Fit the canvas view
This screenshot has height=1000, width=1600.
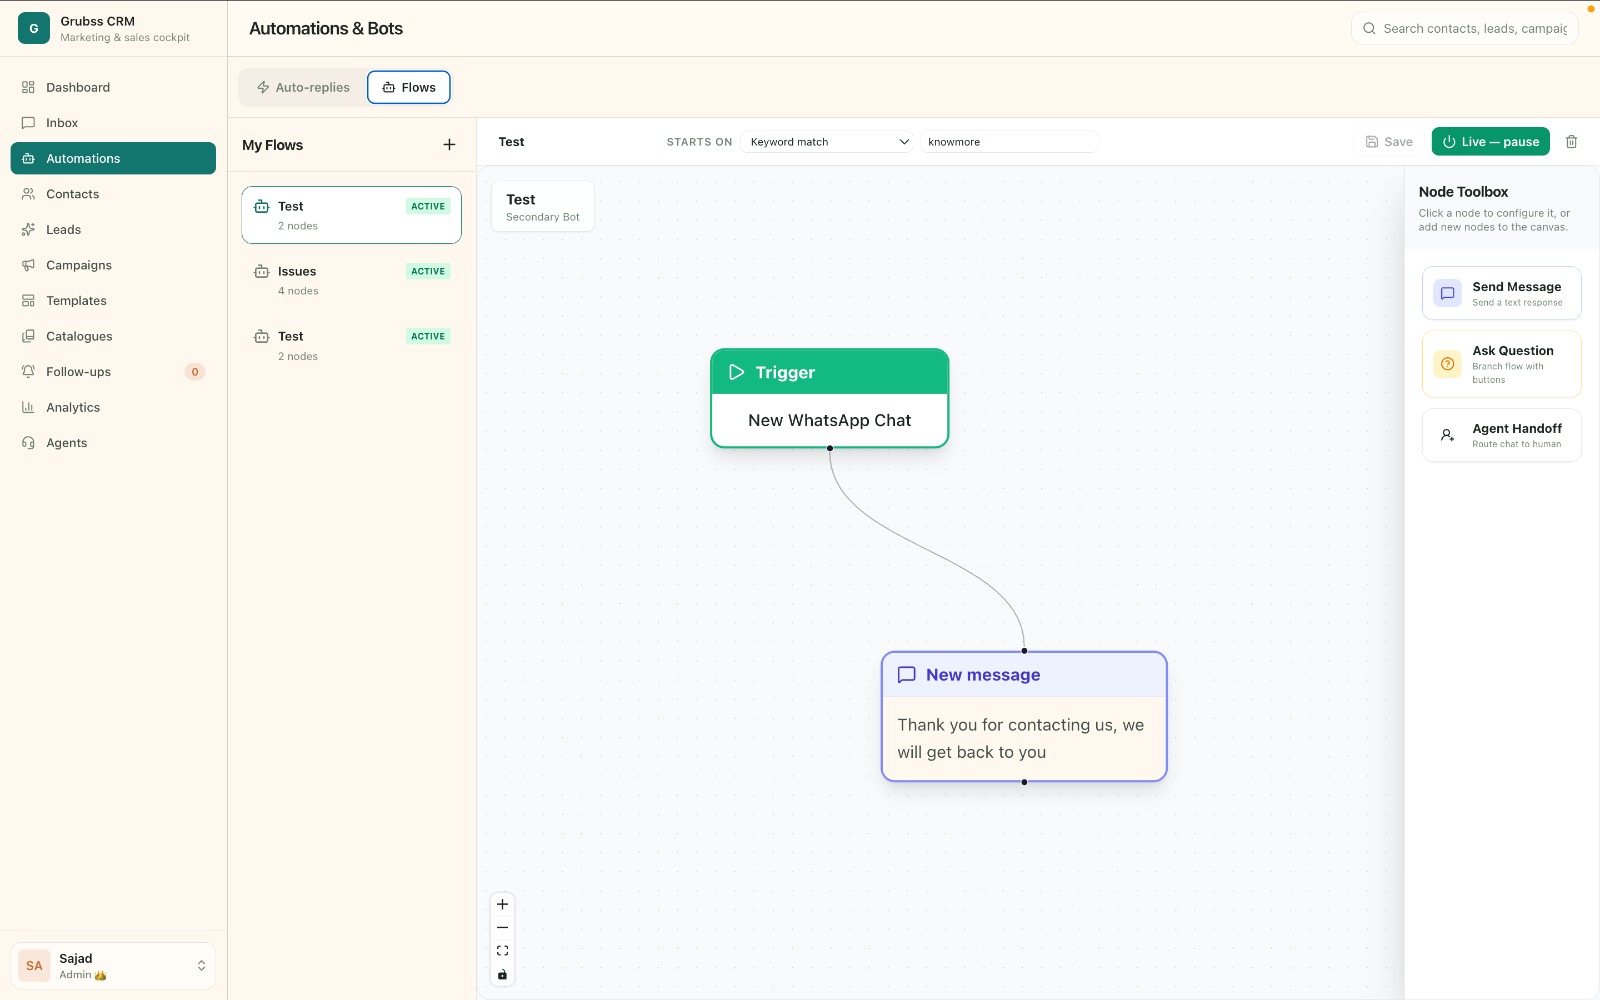(x=503, y=951)
